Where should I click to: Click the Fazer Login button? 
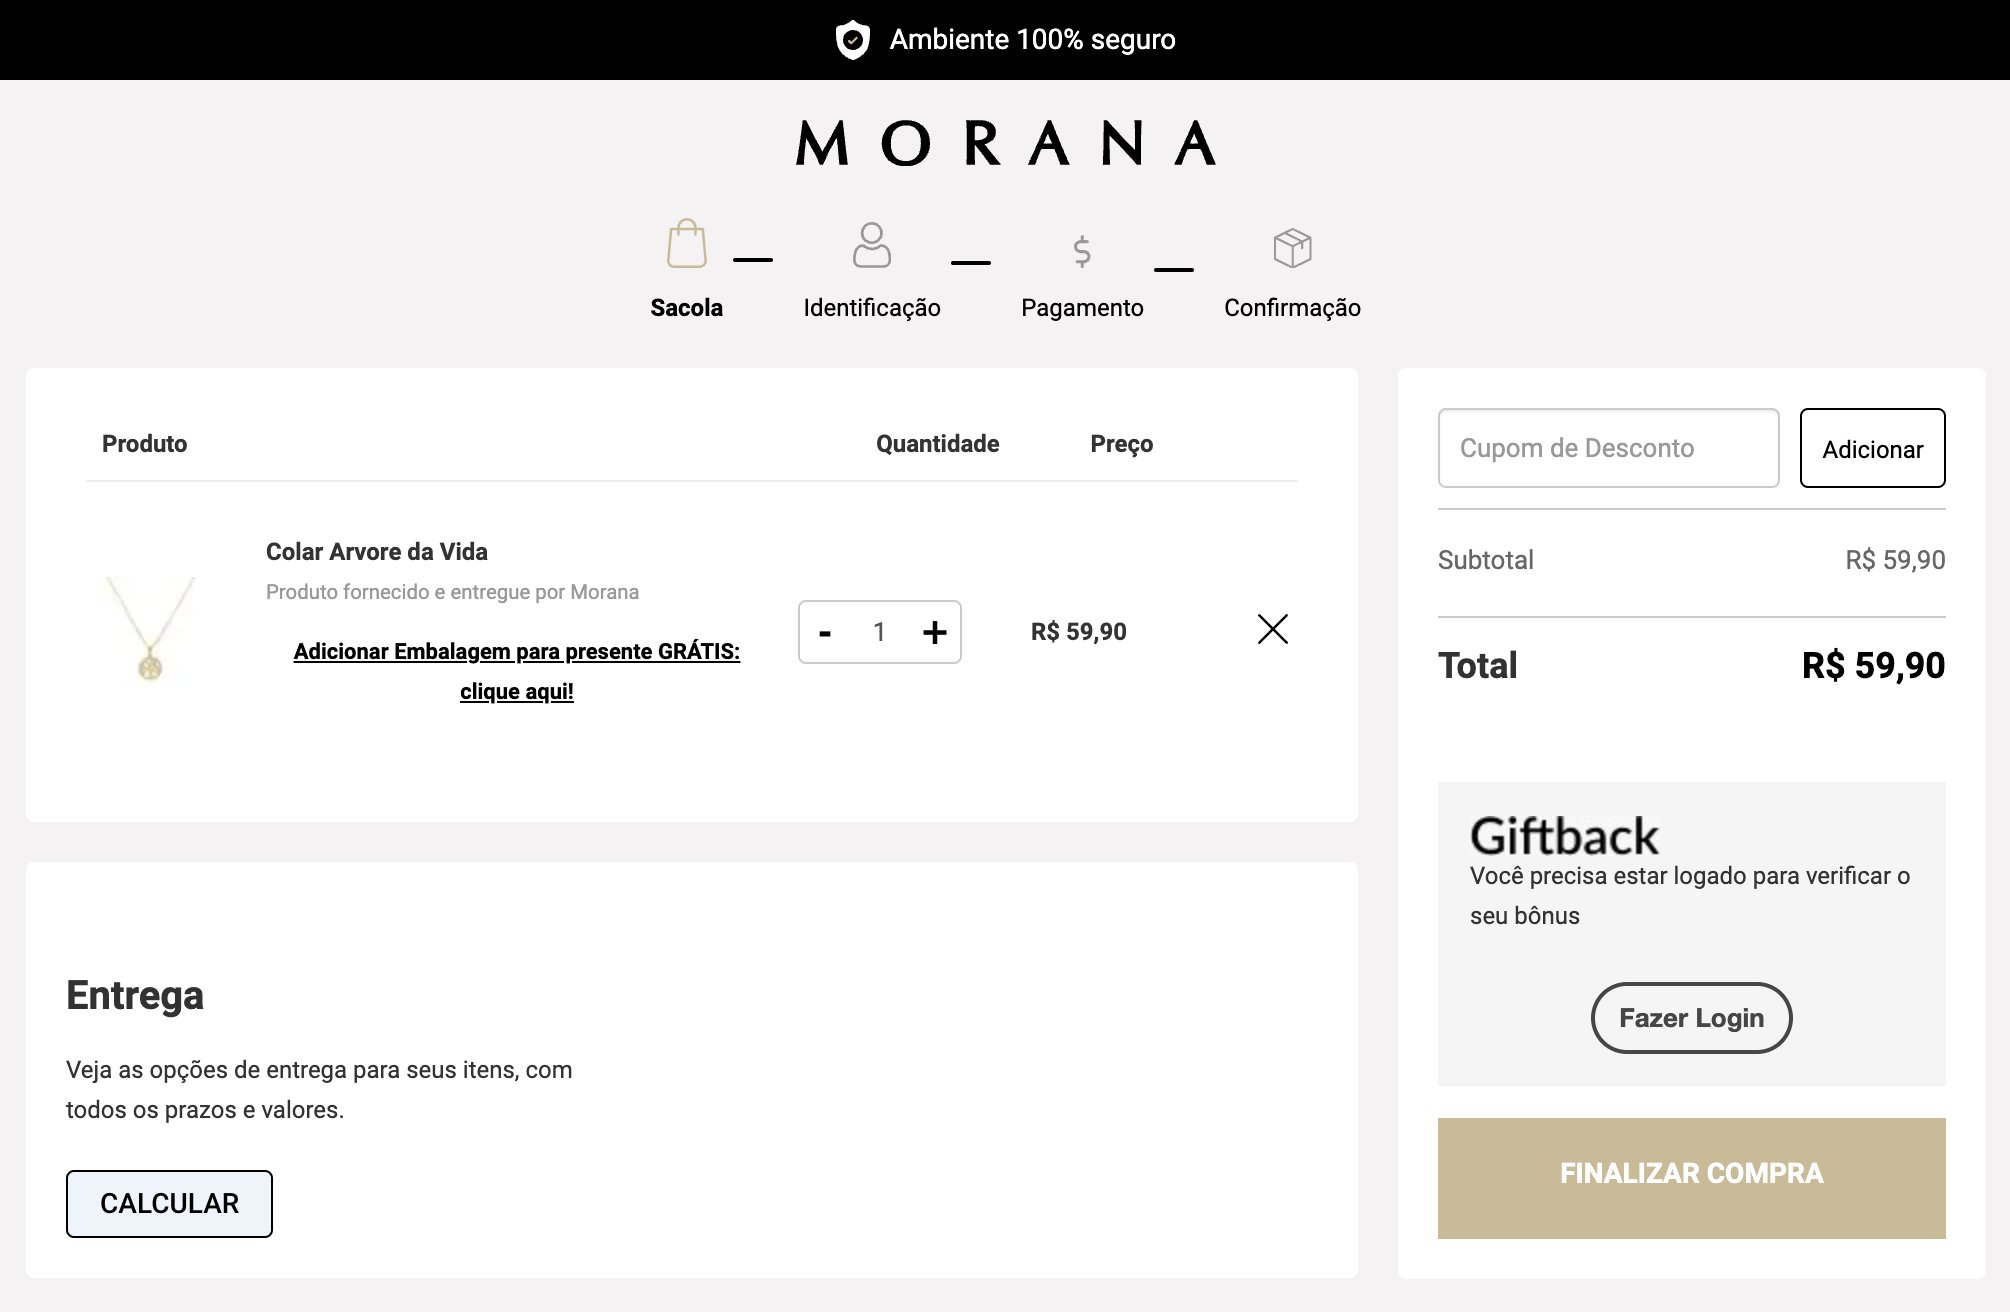click(1691, 1018)
